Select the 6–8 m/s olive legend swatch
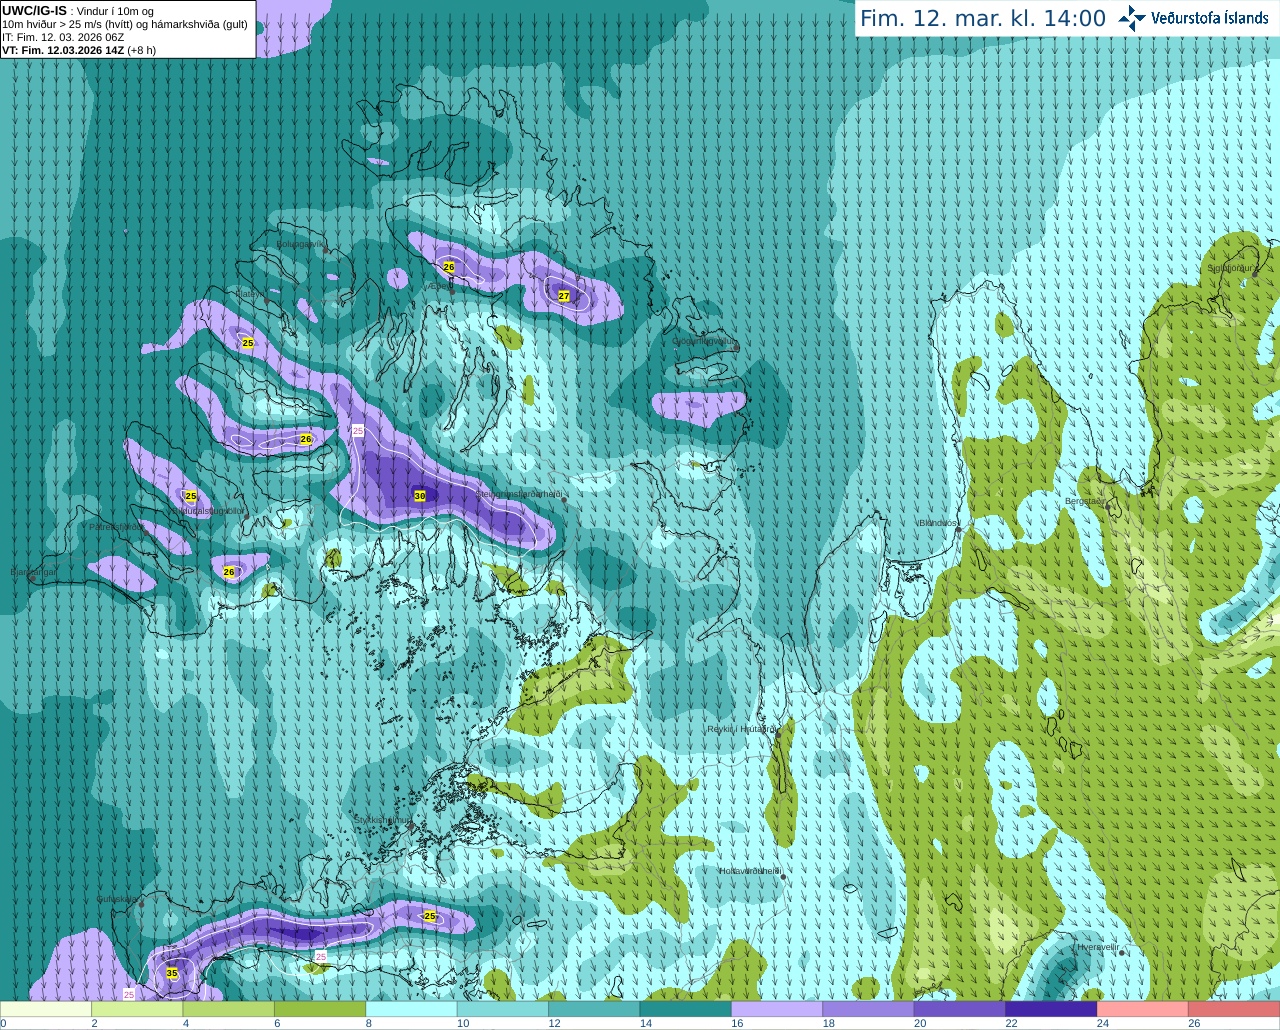The image size is (1280, 1030). pos(320,1009)
